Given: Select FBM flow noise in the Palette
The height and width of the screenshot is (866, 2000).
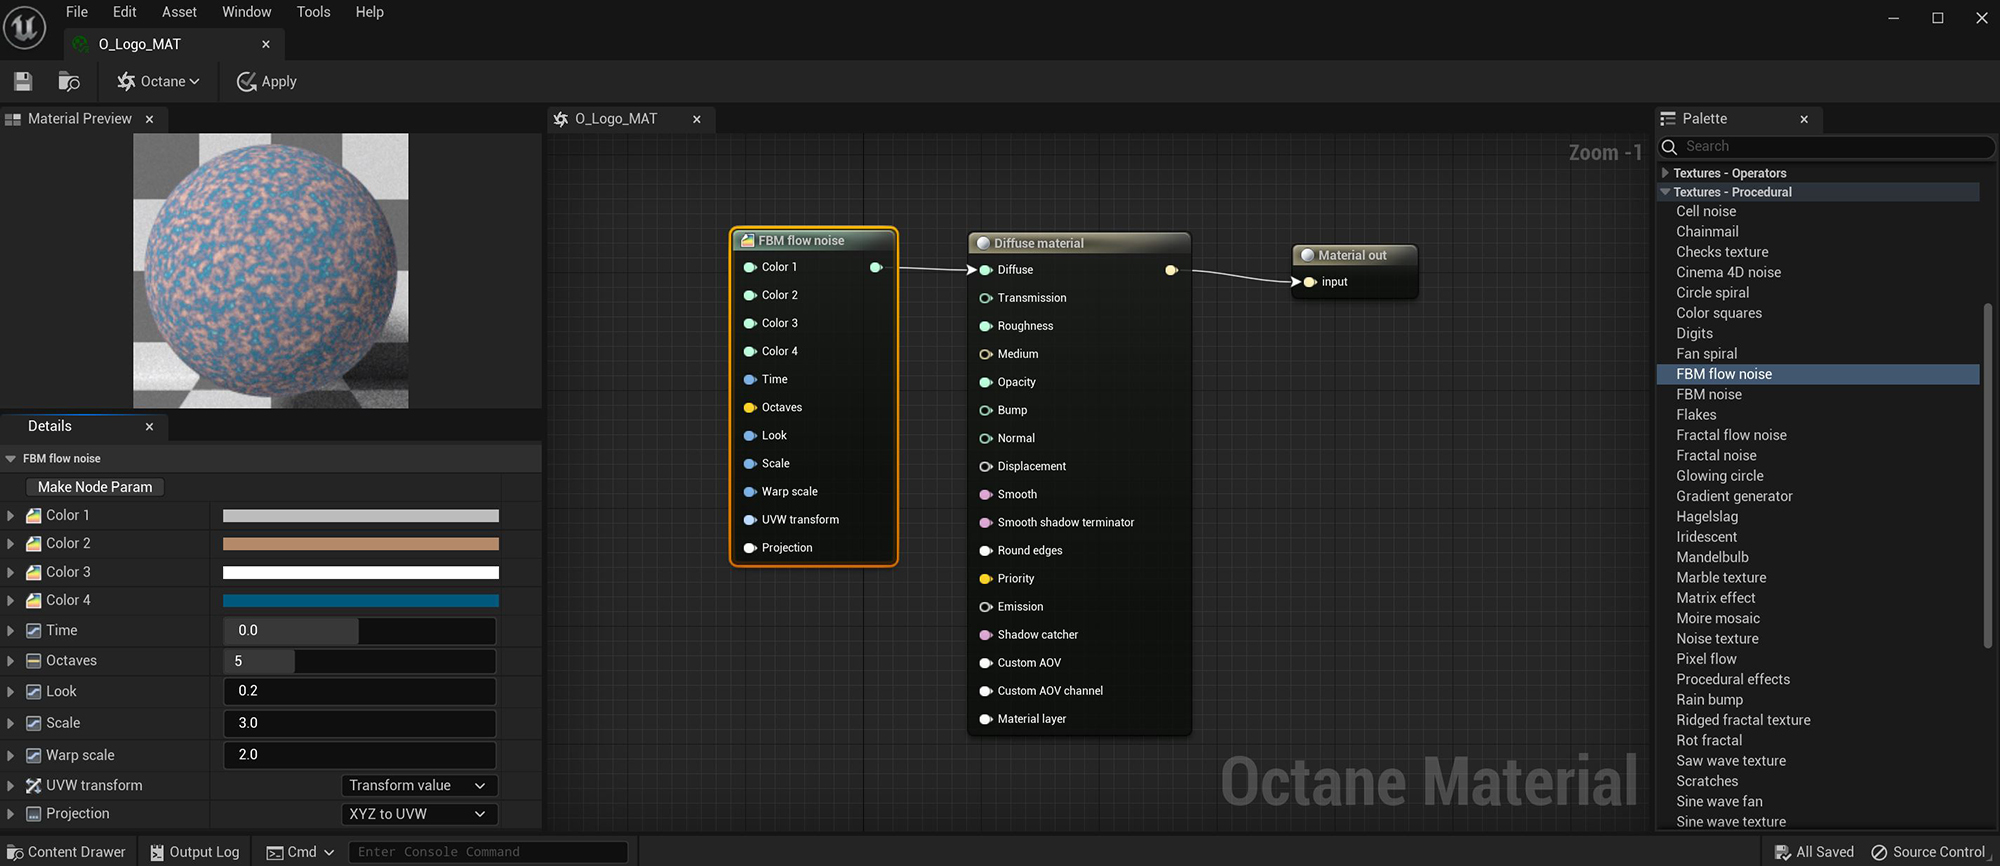Looking at the screenshot, I should (x=1818, y=374).
